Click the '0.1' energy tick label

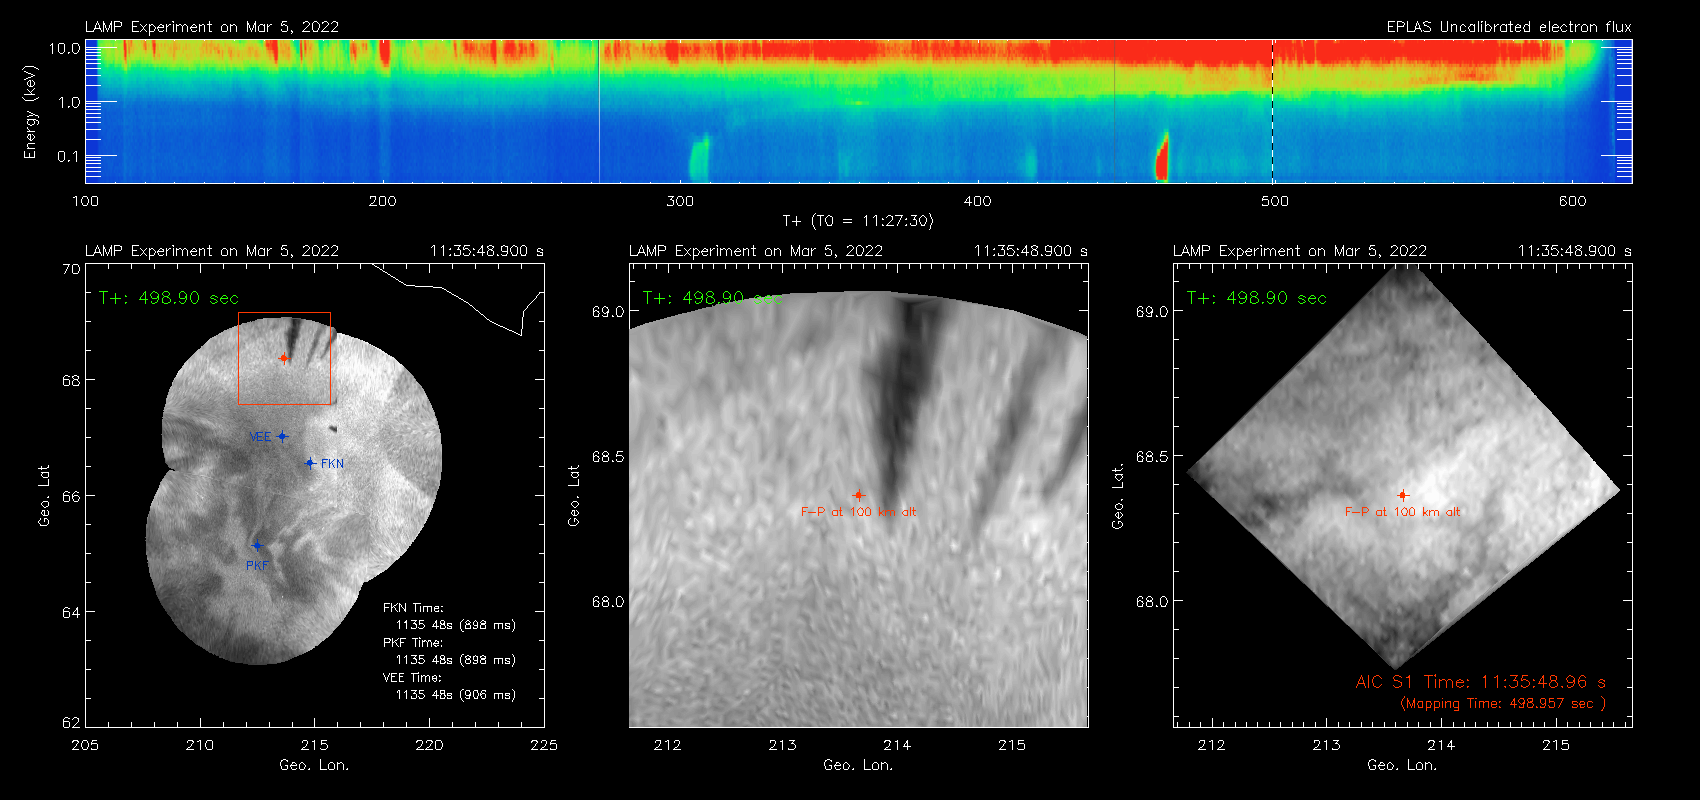(69, 156)
